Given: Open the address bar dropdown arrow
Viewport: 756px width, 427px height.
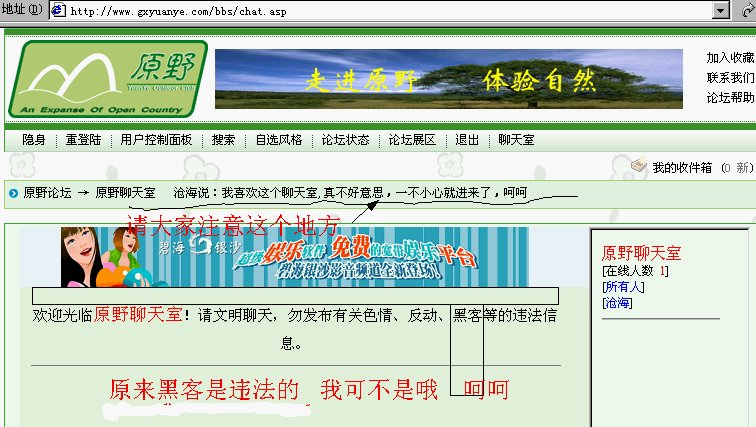Looking at the screenshot, I should point(747,10).
